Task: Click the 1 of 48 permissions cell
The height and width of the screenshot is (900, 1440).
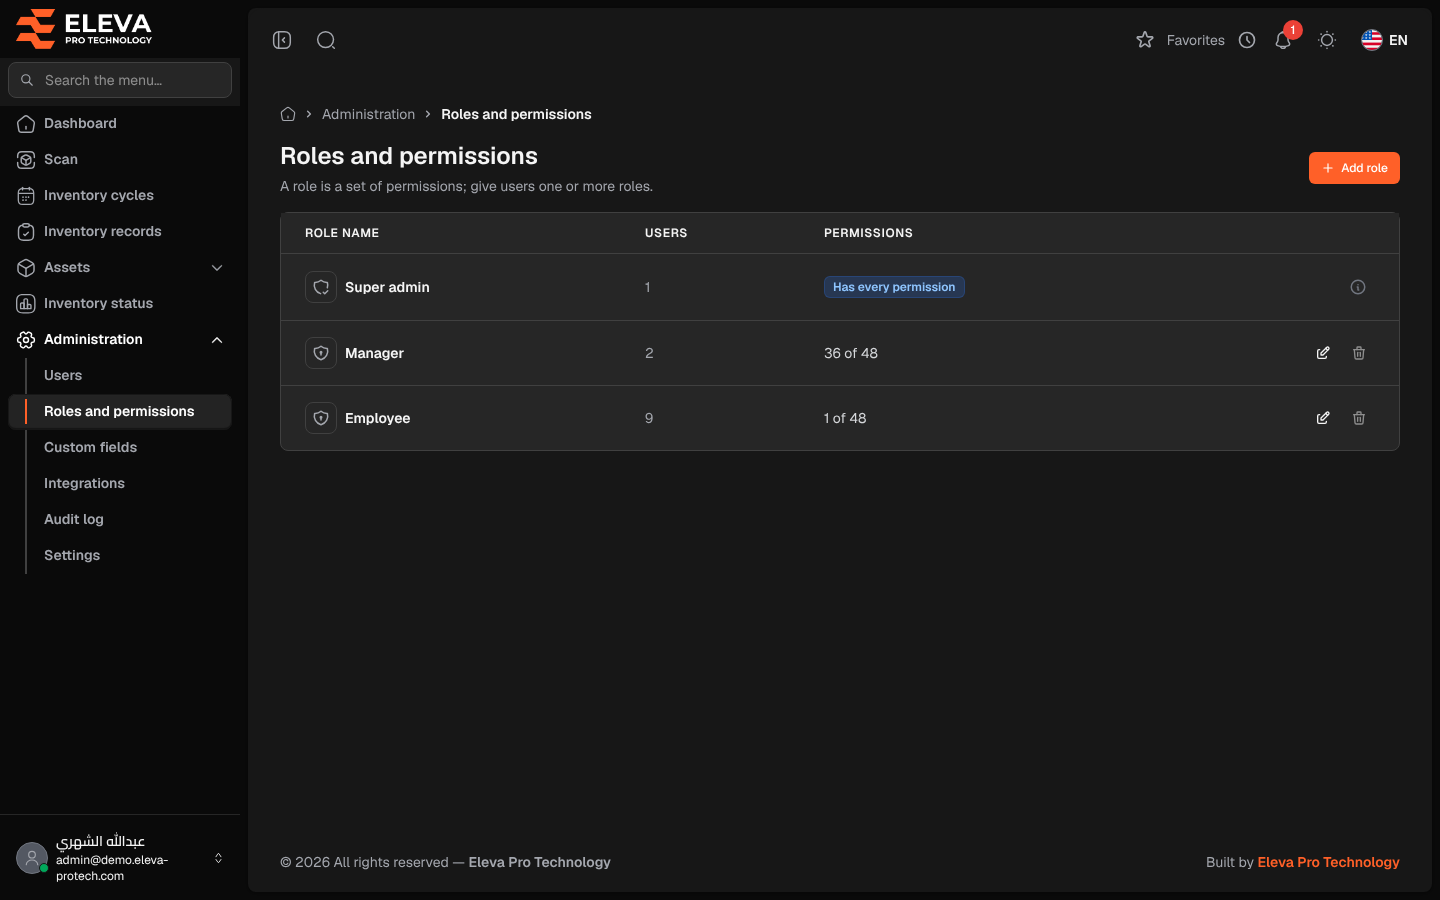Action: (x=845, y=418)
